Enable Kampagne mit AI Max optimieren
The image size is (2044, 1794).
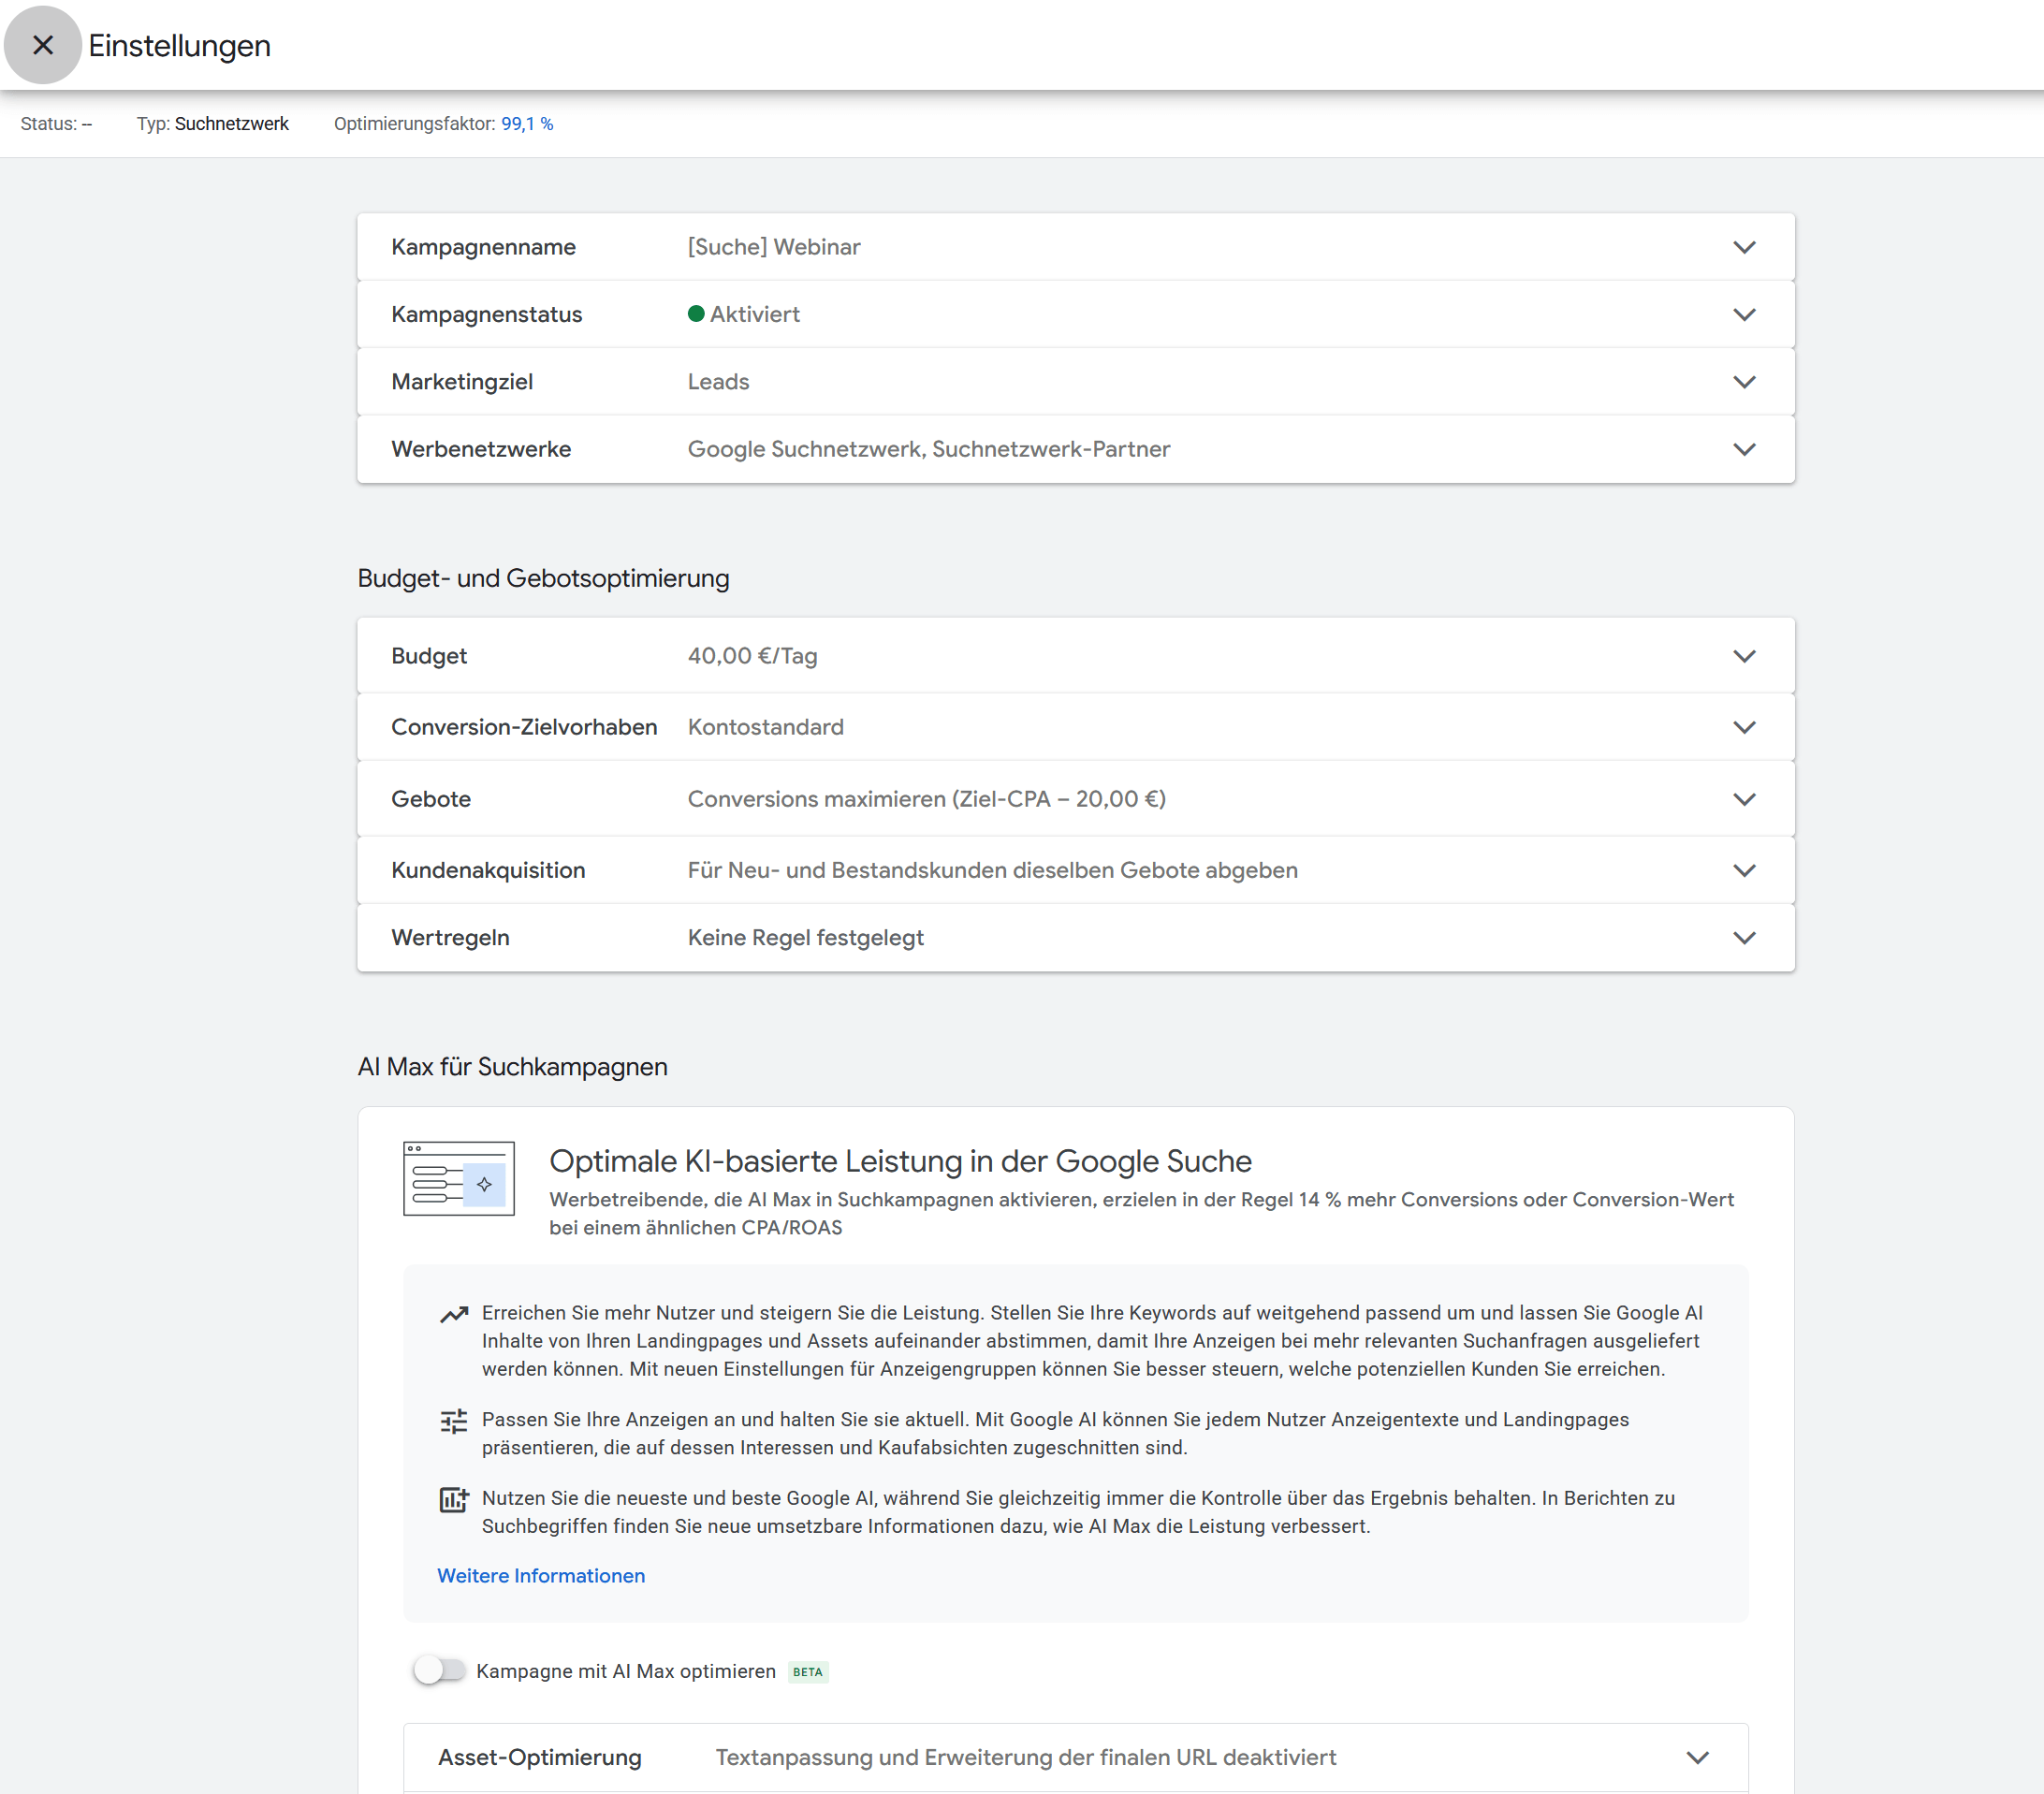438,1670
